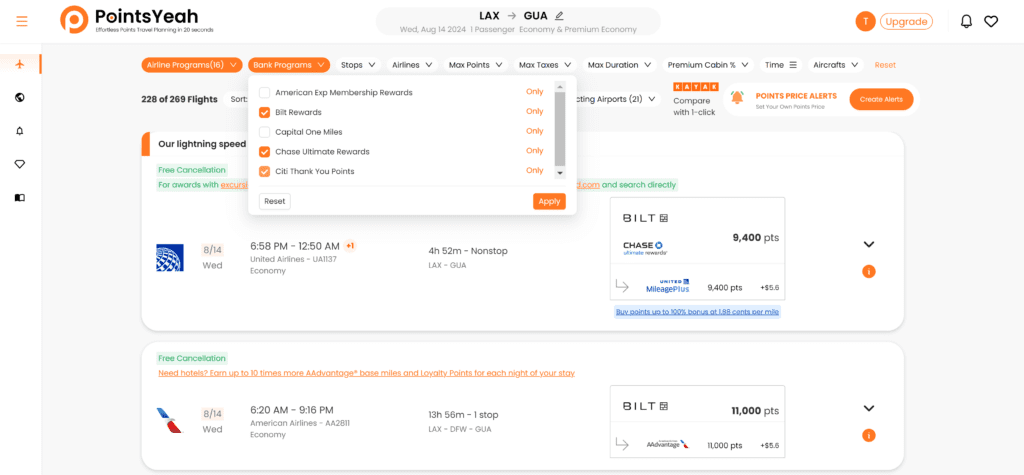This screenshot has height=475, width=1024.
Task: Edit route with the pencil icon
Action: coord(559,16)
